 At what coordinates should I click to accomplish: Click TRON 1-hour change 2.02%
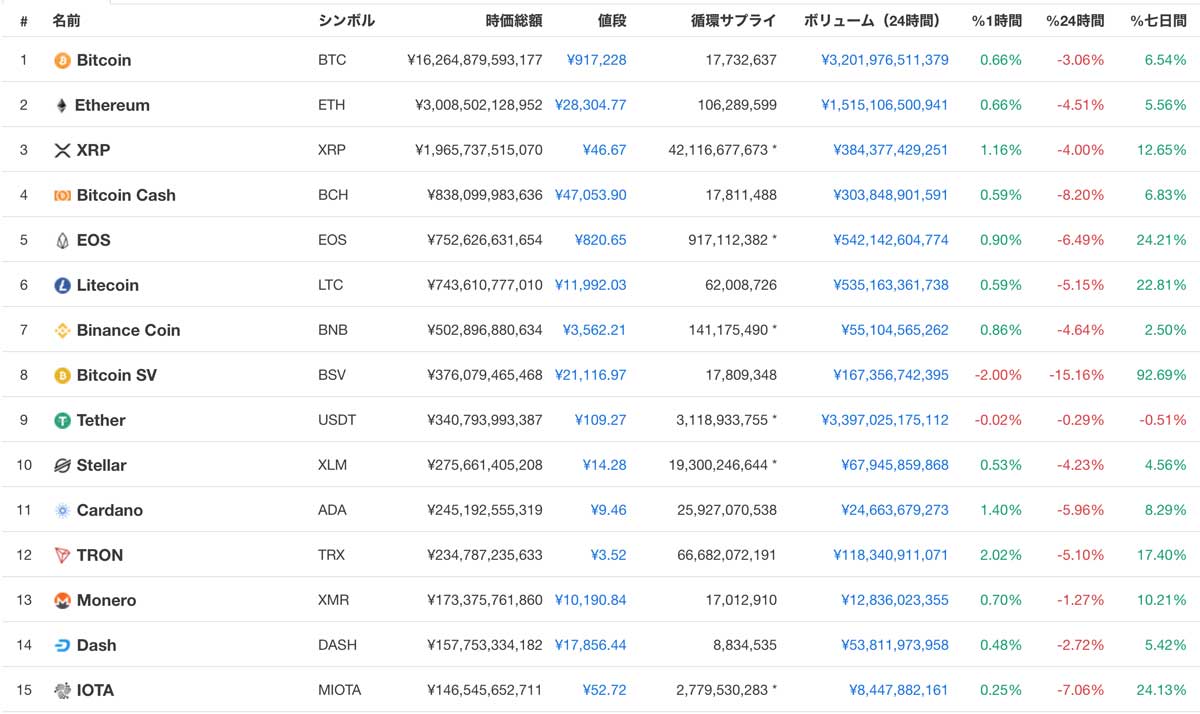(x=1001, y=555)
